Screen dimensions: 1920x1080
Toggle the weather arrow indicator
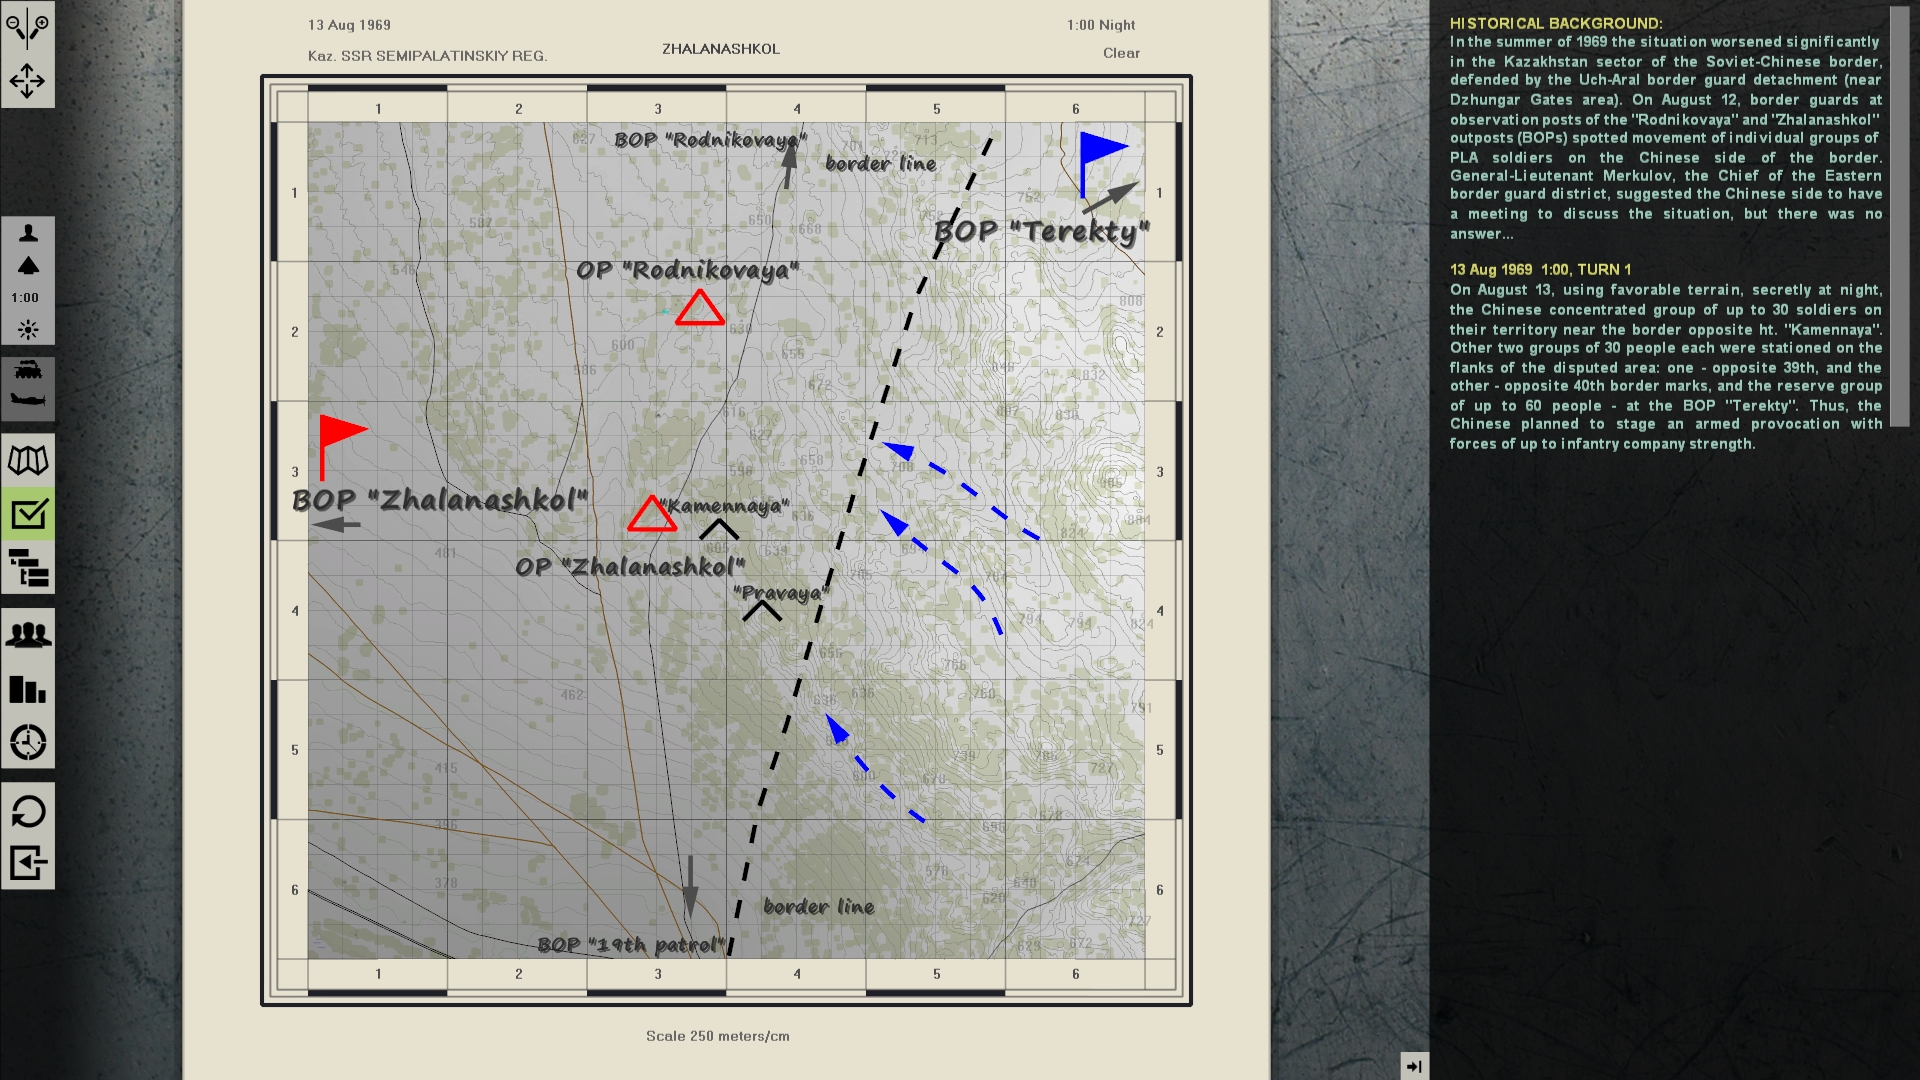27,267
